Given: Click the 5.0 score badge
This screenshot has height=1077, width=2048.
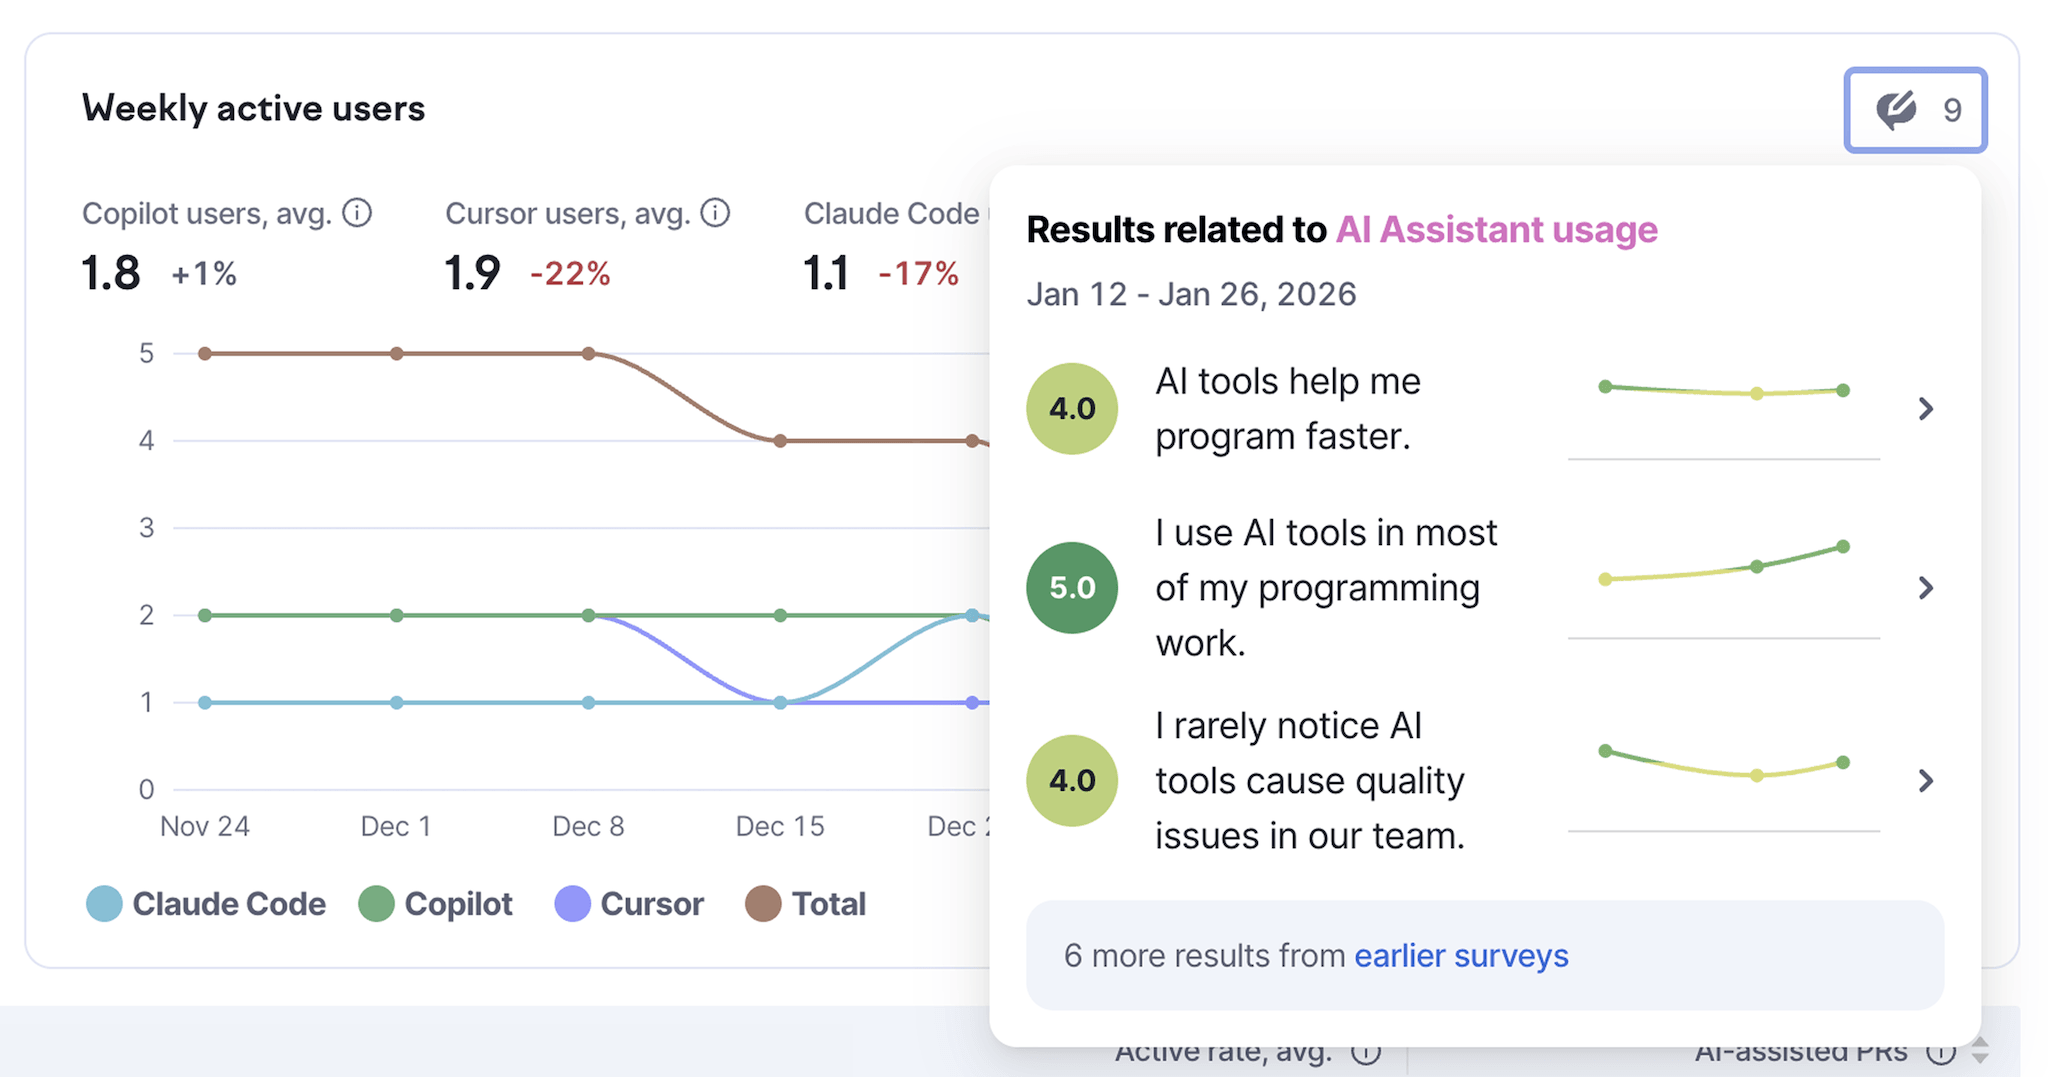Looking at the screenshot, I should pyautogui.click(x=1072, y=588).
